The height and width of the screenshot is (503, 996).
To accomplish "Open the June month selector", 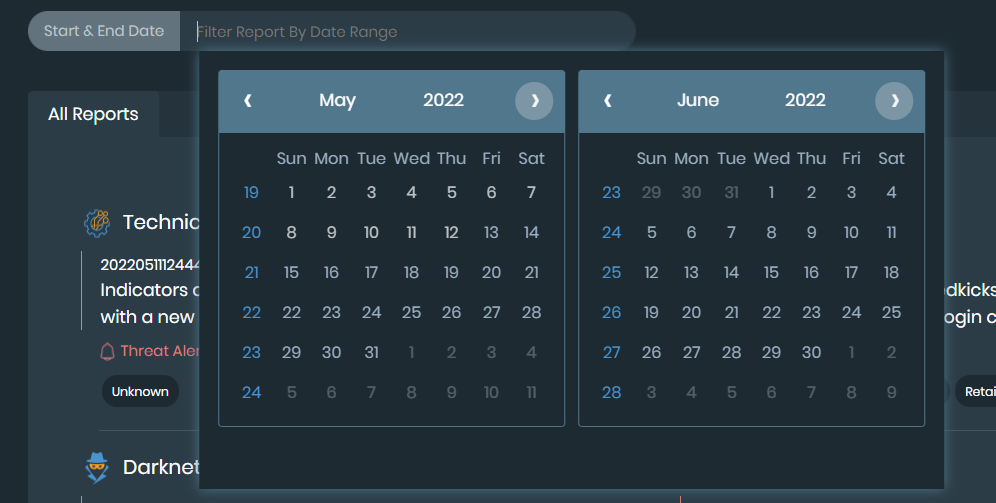I will 698,100.
